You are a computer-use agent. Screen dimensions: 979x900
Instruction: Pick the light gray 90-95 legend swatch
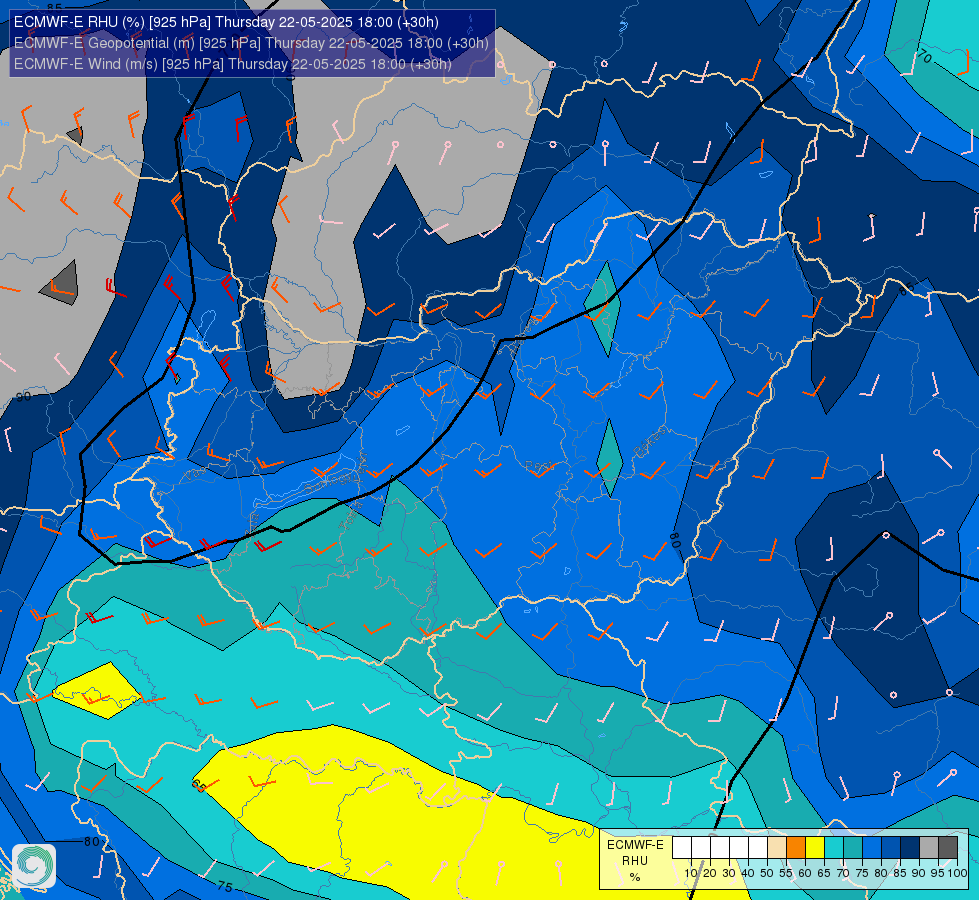click(929, 848)
